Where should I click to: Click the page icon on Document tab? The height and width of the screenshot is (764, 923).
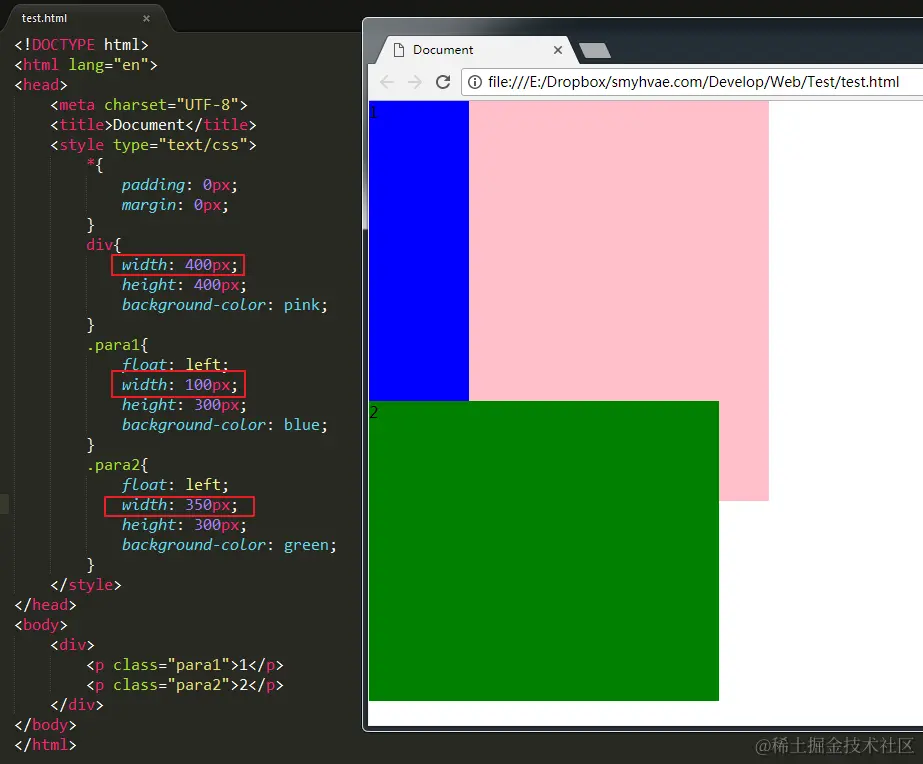399,50
